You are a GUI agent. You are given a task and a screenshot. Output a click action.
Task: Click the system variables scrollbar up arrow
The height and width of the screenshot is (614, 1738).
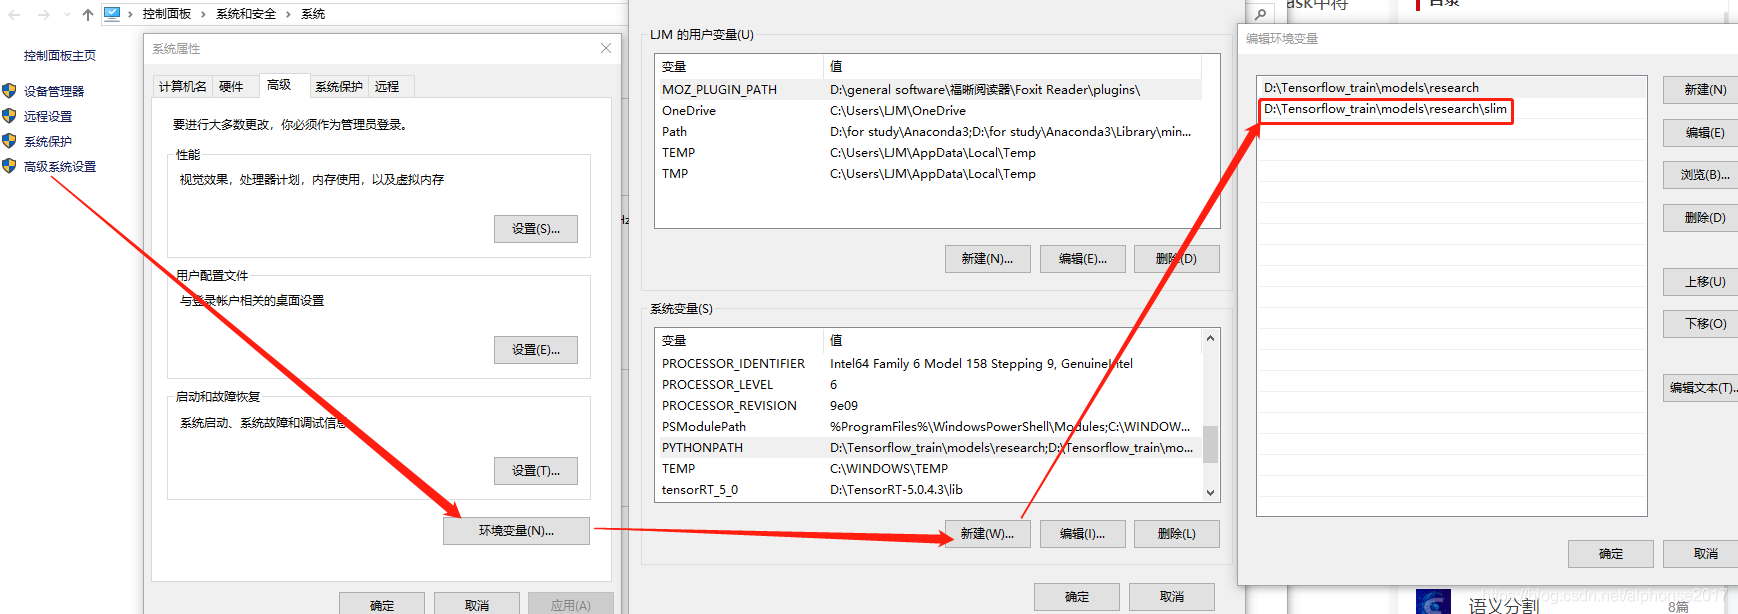point(1210,338)
